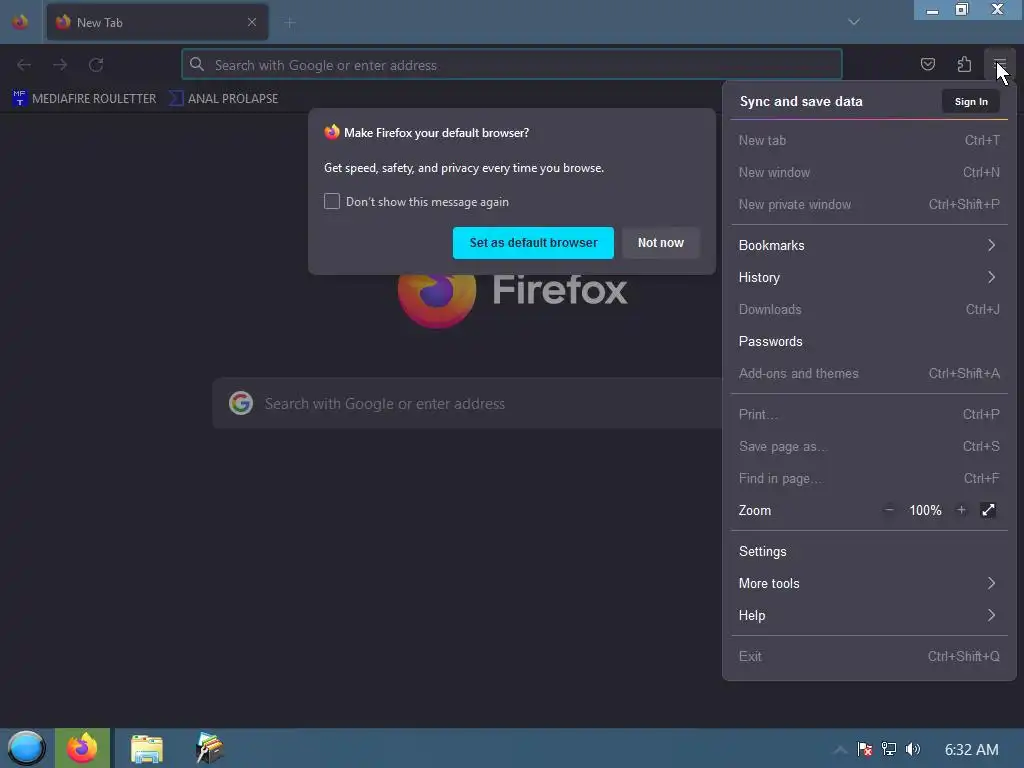Open the Start menu orb in the taskbar
1024x768 pixels.
(x=27, y=748)
